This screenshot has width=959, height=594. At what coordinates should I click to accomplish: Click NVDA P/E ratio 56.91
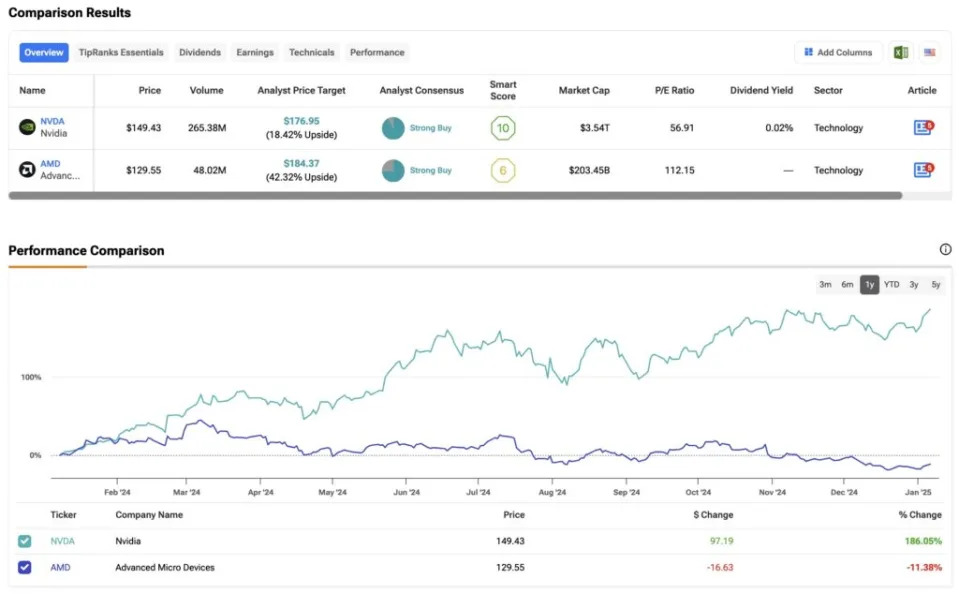tap(682, 128)
